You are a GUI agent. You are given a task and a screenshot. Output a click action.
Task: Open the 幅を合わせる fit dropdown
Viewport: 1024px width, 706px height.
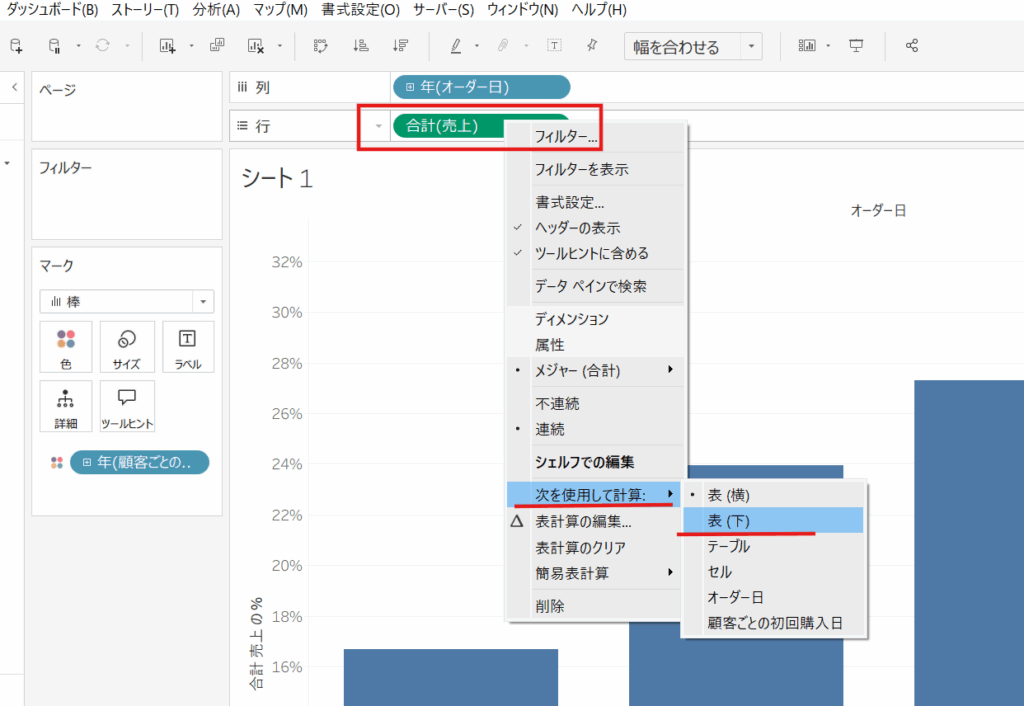tap(692, 47)
